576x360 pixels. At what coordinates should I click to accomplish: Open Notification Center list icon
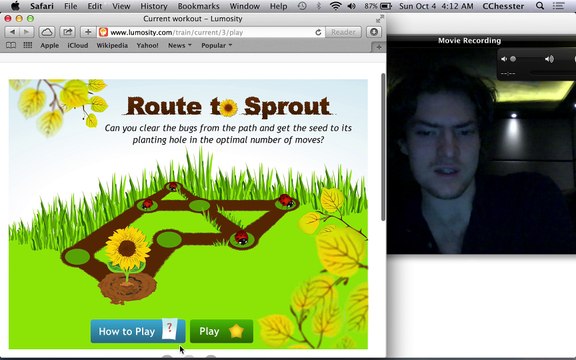[x=558, y=6]
